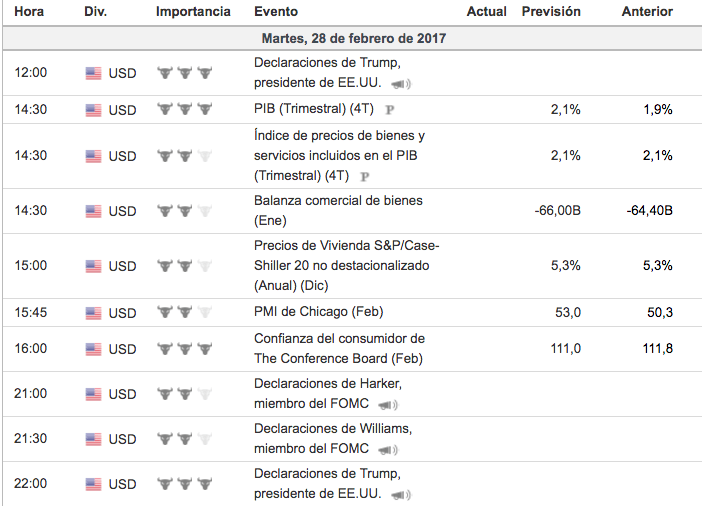Sort by the Importancia column header
This screenshot has width=702, height=506.
pyautogui.click(x=193, y=12)
